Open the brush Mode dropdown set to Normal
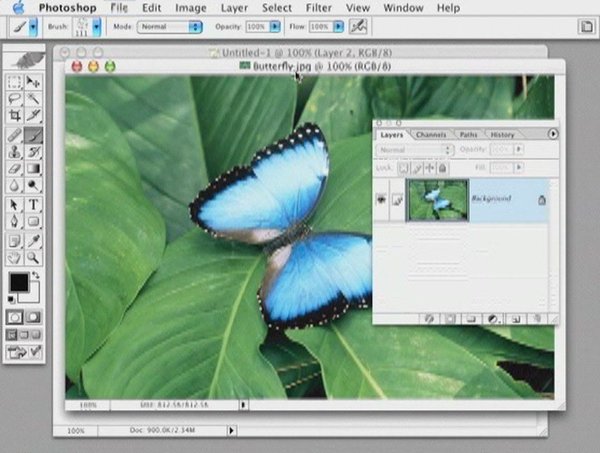 (170, 26)
